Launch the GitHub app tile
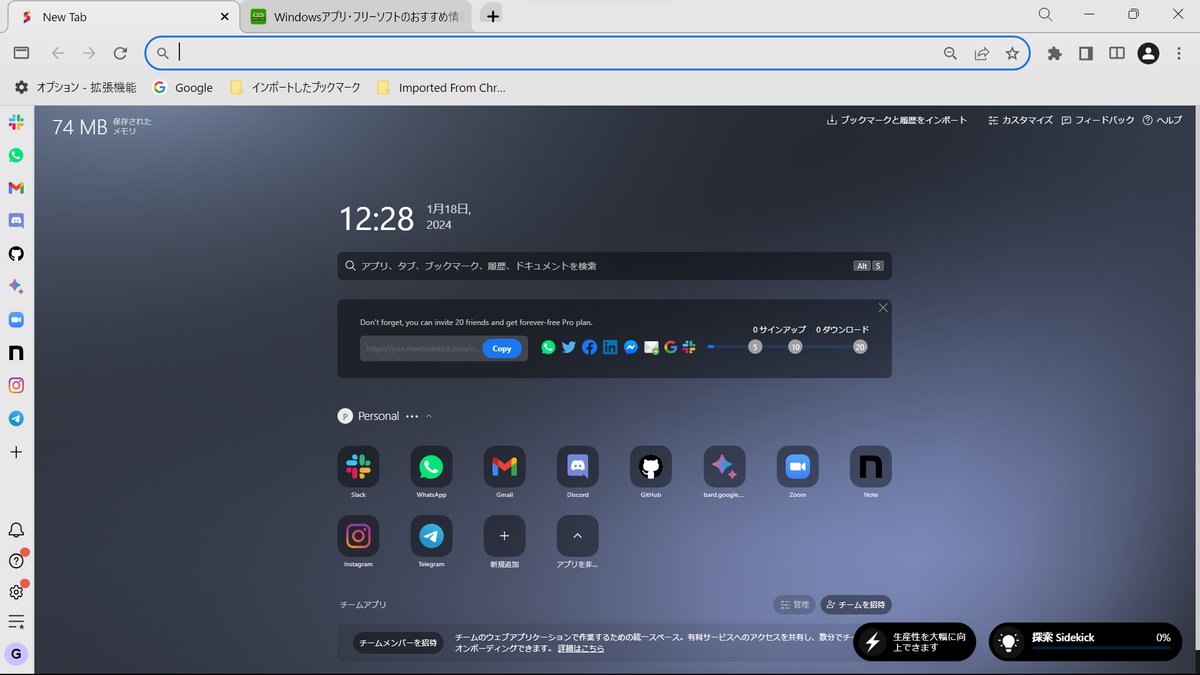Viewport: 1200px width, 675px height. 651,466
